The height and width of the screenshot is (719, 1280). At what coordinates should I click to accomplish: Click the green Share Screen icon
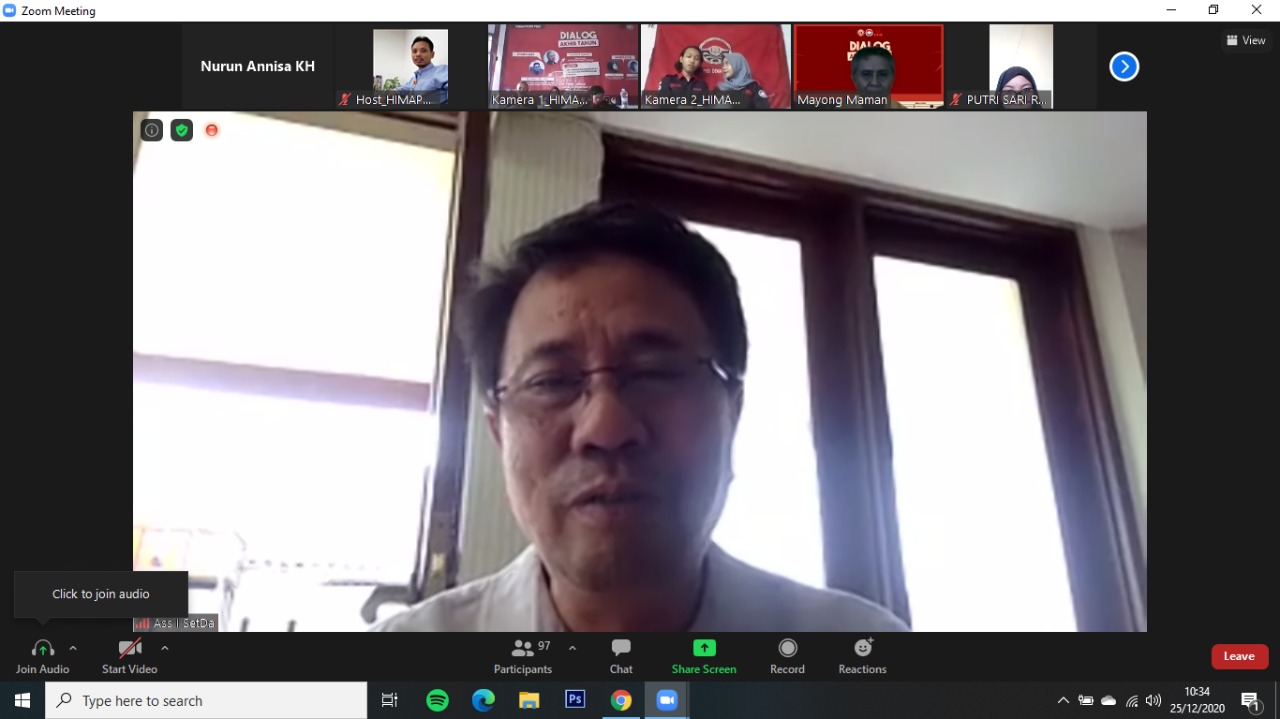coord(704,648)
